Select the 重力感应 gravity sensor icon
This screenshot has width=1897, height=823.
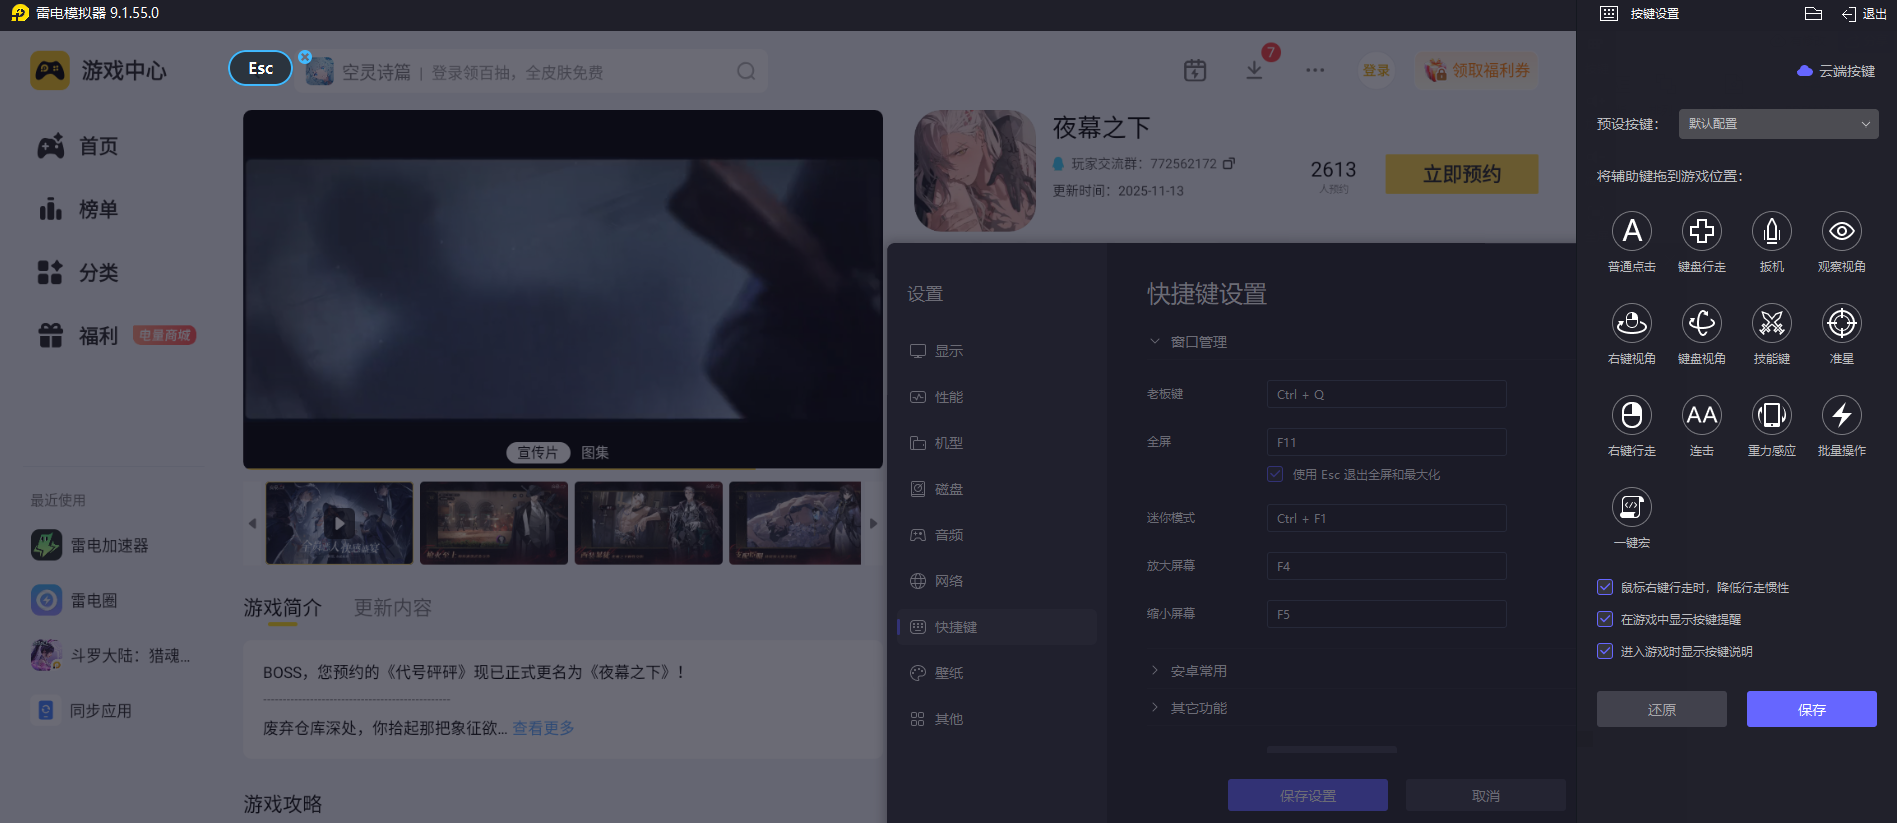[1771, 415]
